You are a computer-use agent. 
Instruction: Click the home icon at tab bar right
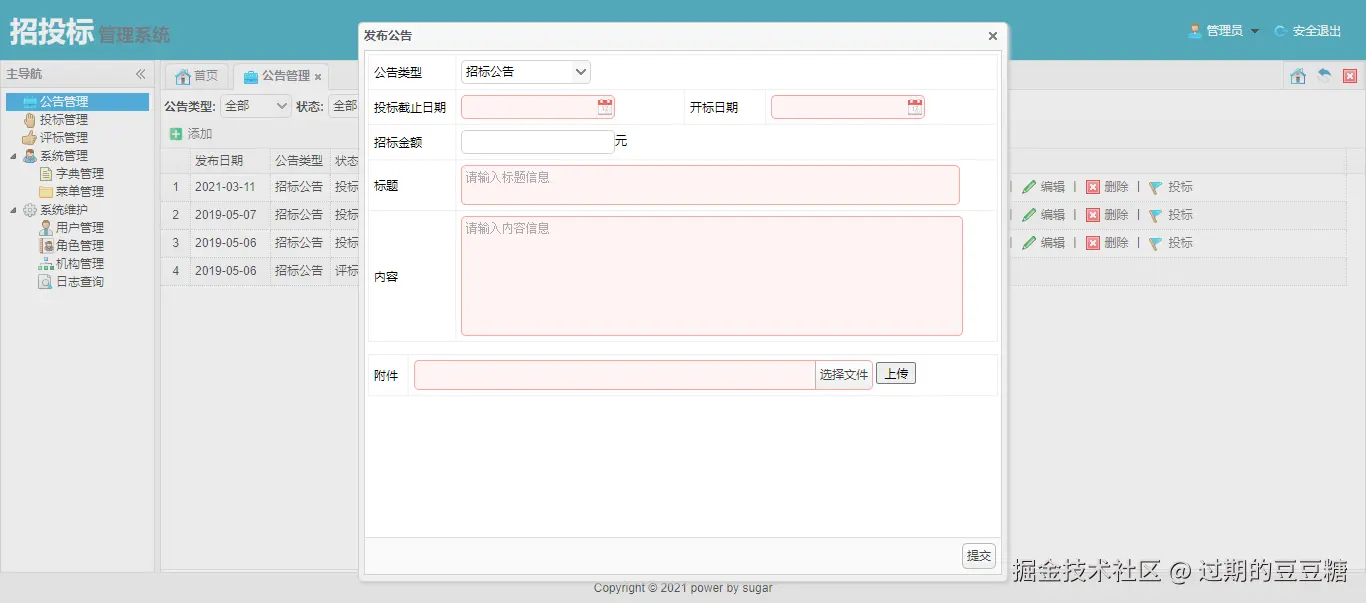[1298, 76]
